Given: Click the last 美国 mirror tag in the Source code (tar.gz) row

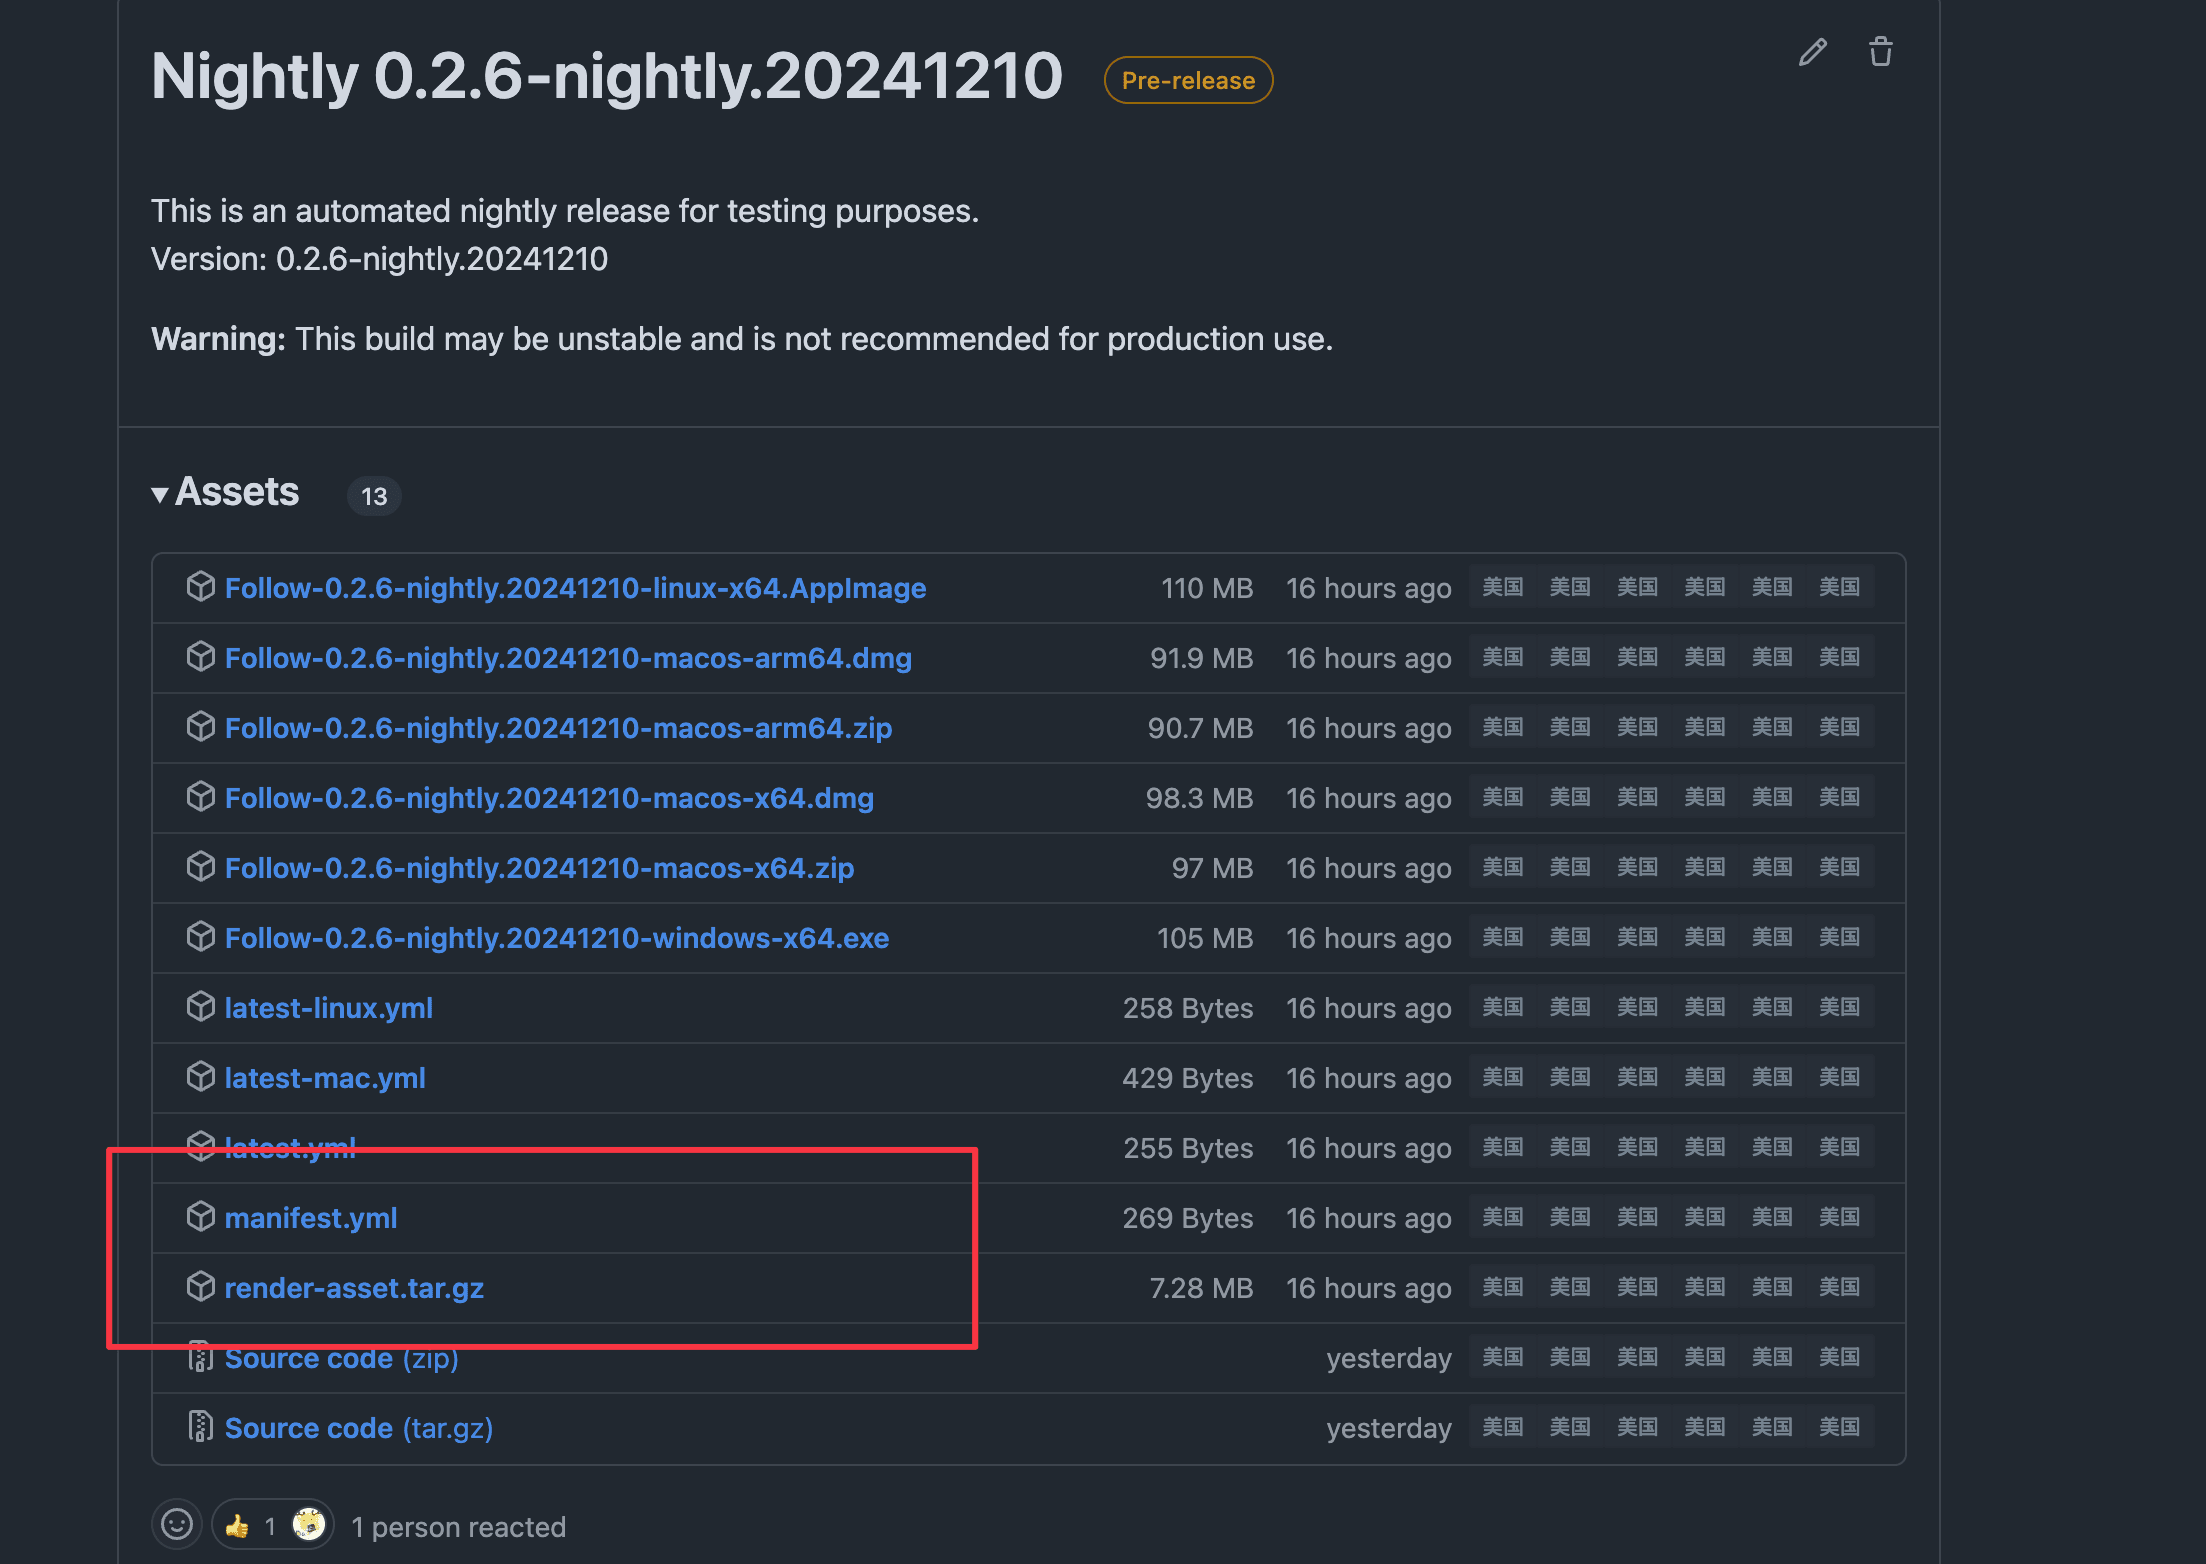Looking at the screenshot, I should click(1840, 1427).
